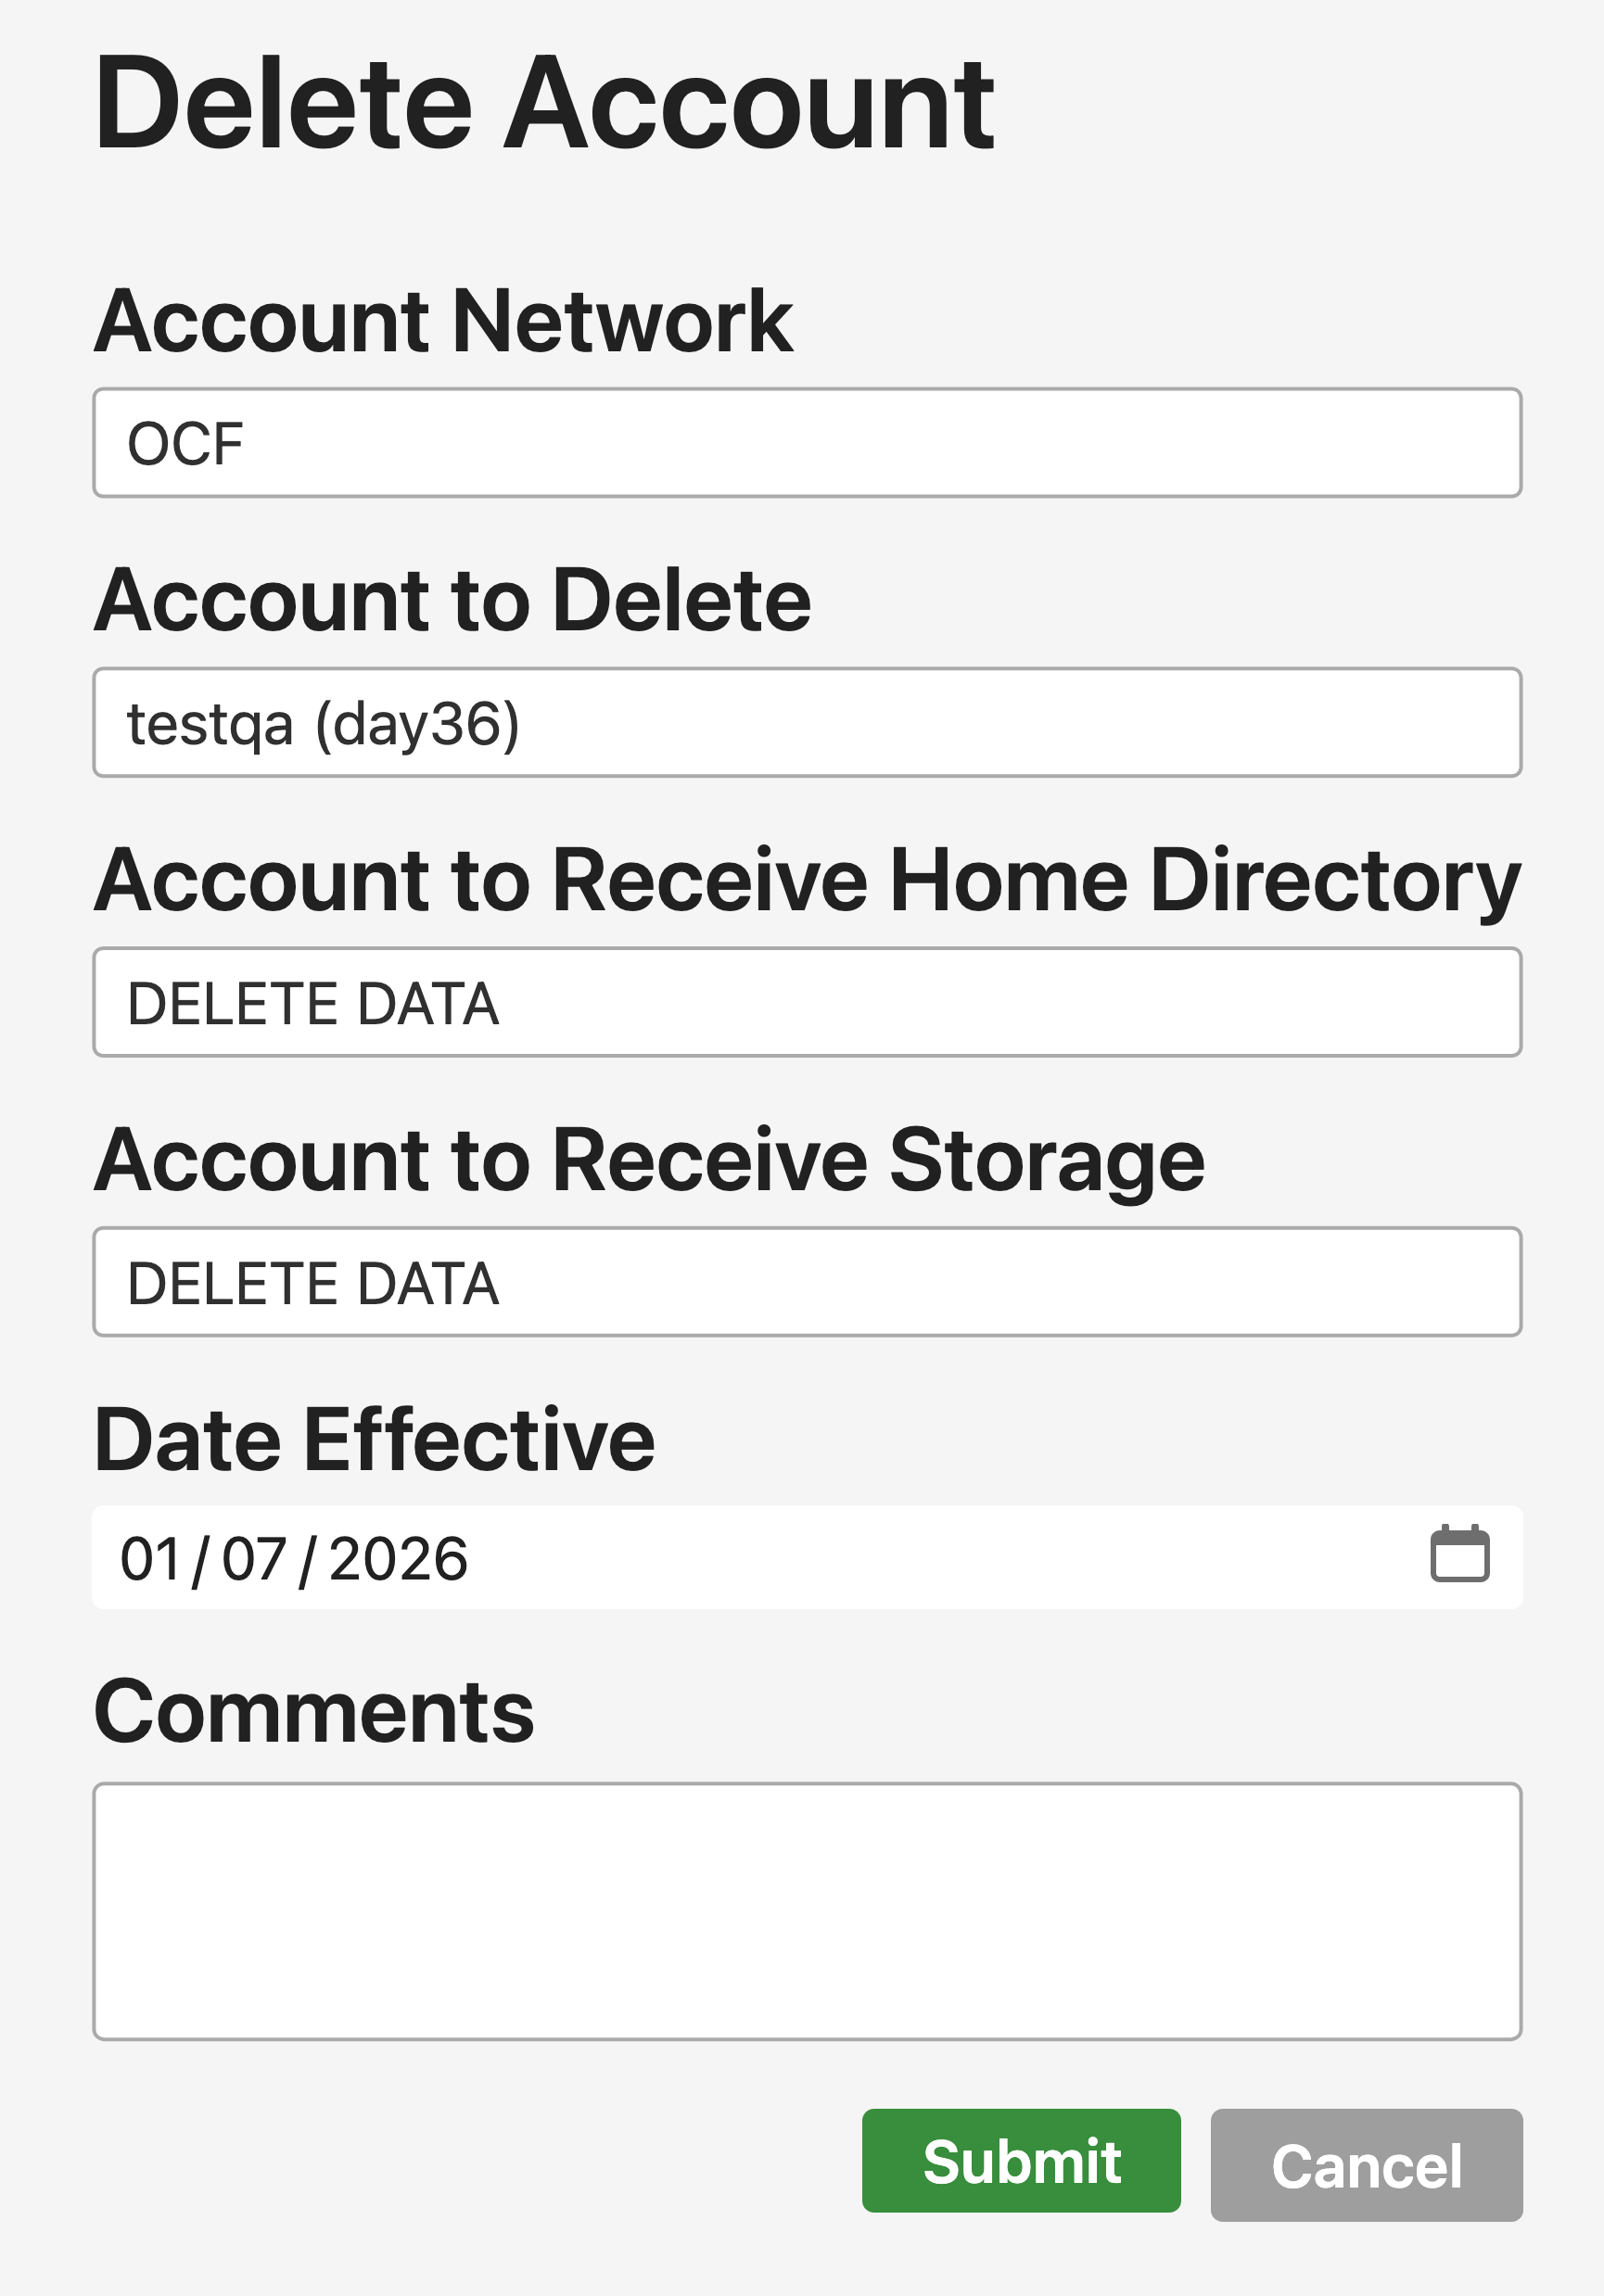Click the Account Network label
The width and height of the screenshot is (1604, 2296).
443,321
